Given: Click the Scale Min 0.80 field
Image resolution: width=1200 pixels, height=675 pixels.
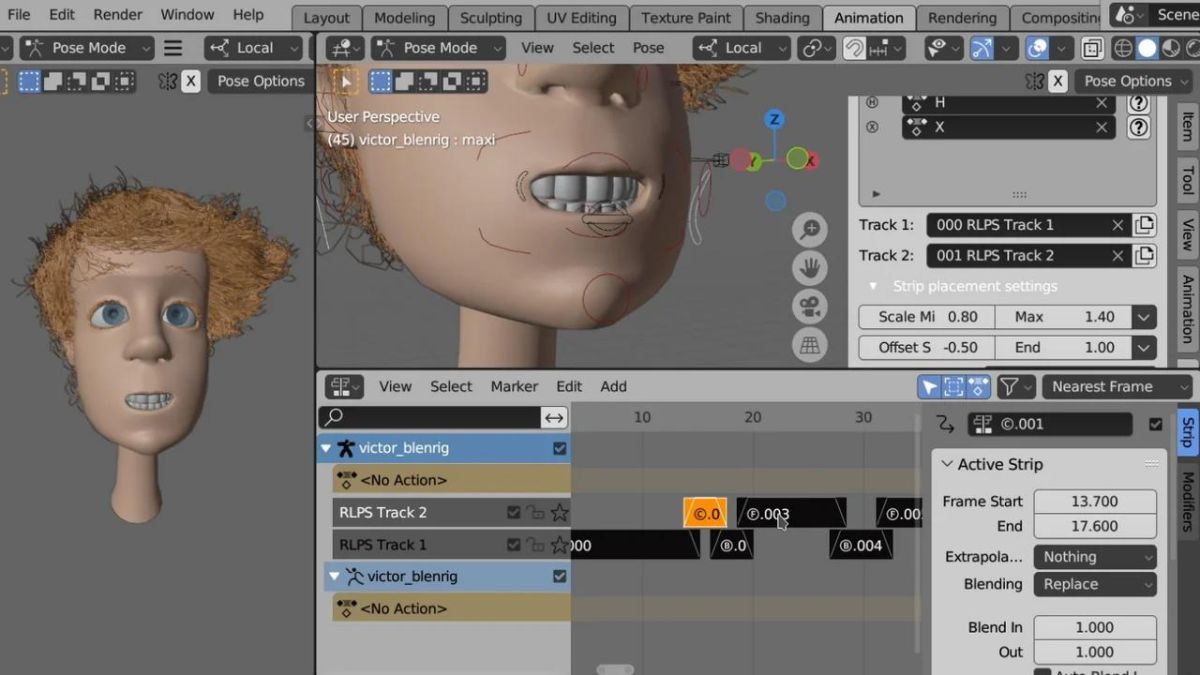Looking at the screenshot, I should click(x=927, y=317).
